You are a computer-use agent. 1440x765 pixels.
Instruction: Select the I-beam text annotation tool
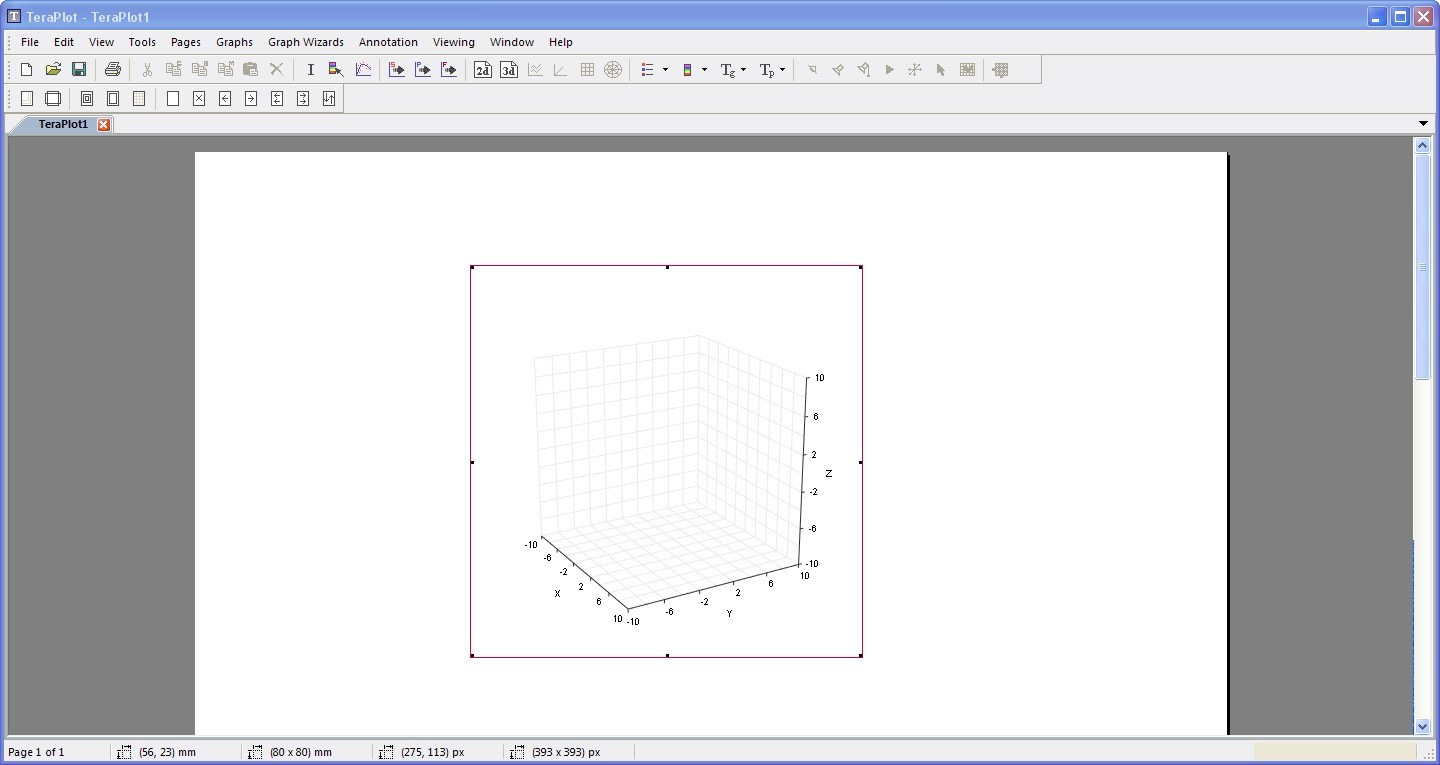(x=310, y=69)
